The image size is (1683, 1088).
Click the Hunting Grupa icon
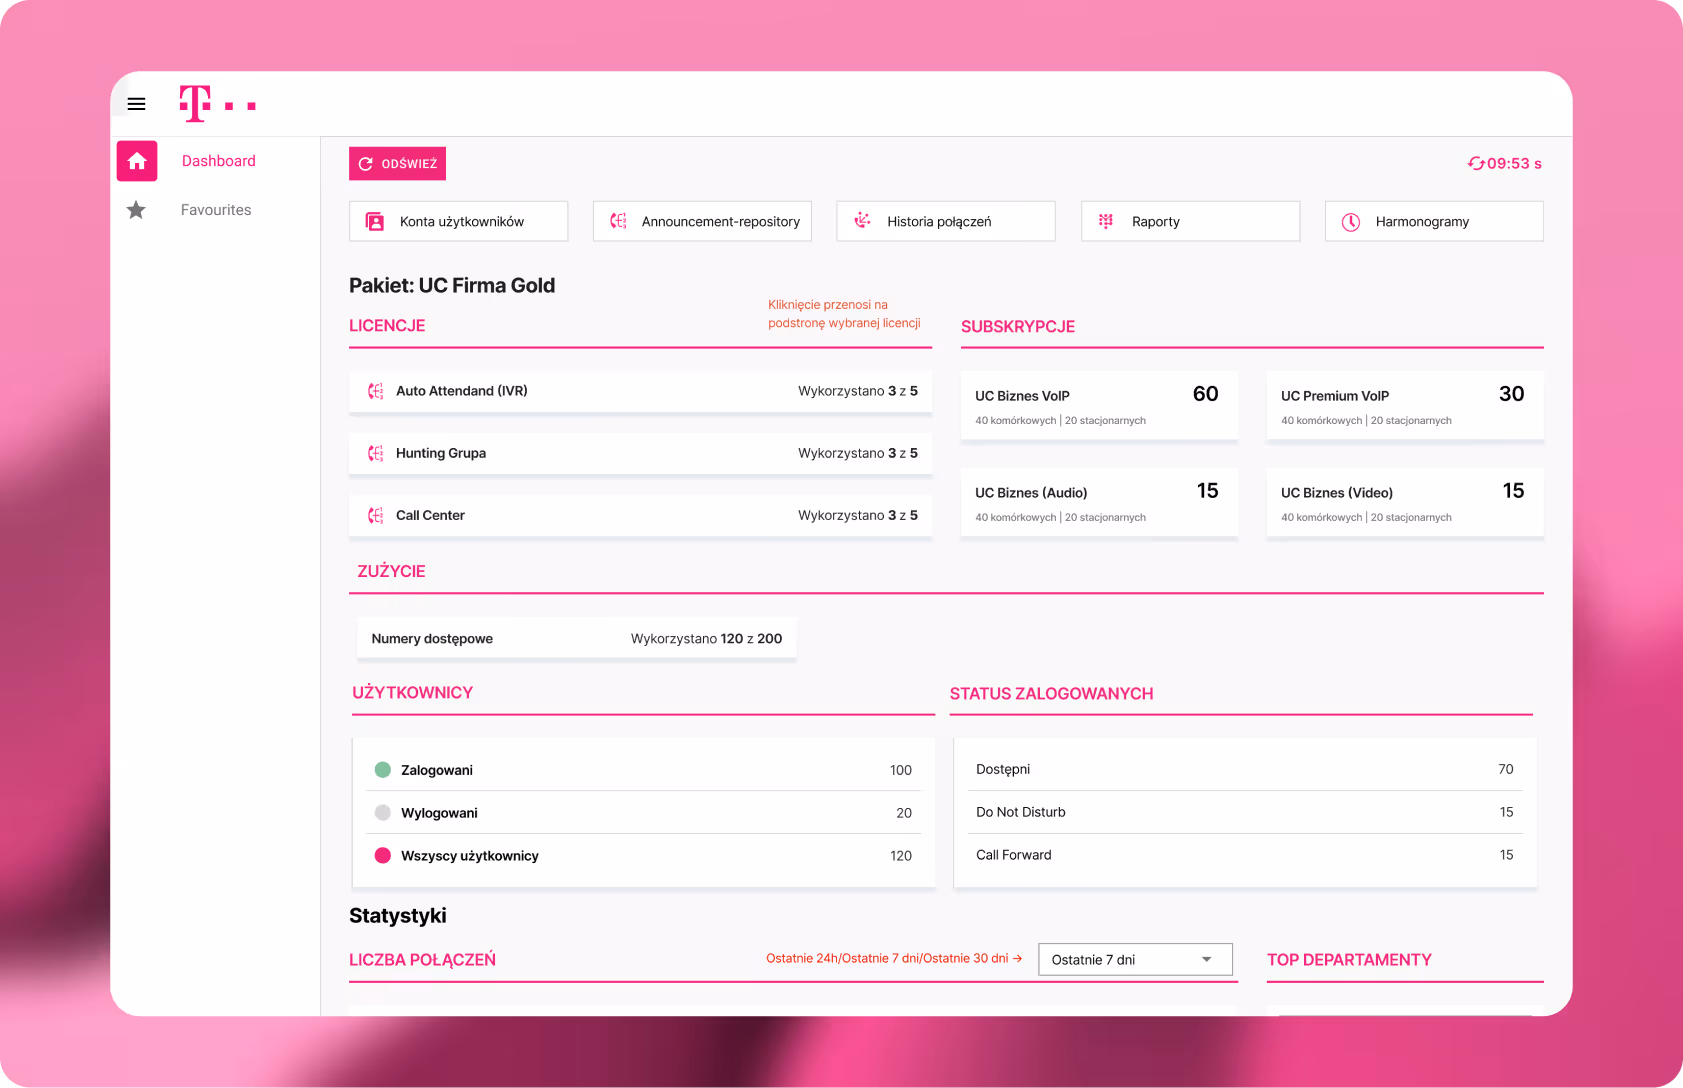coord(376,453)
